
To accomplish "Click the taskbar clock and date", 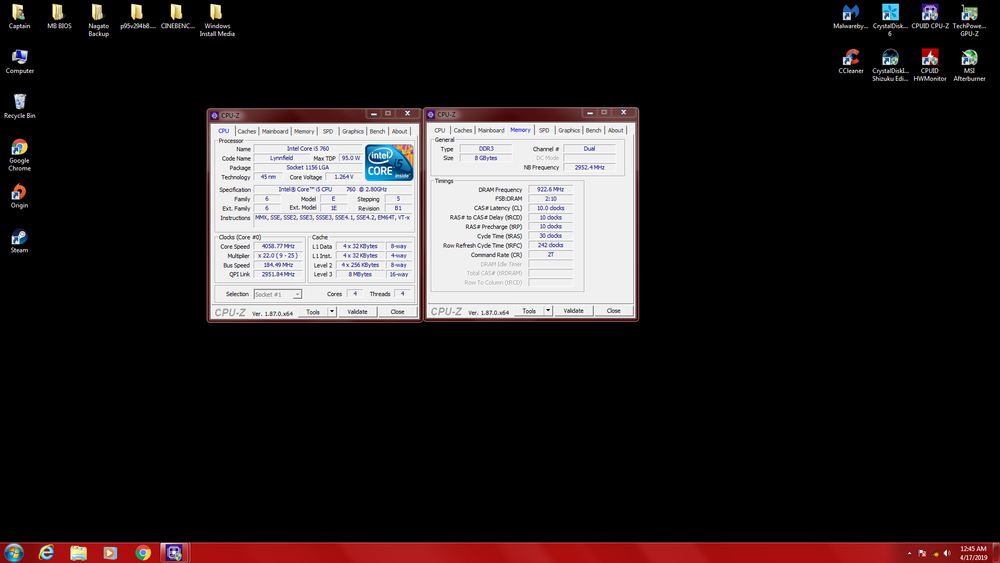I will [973, 553].
